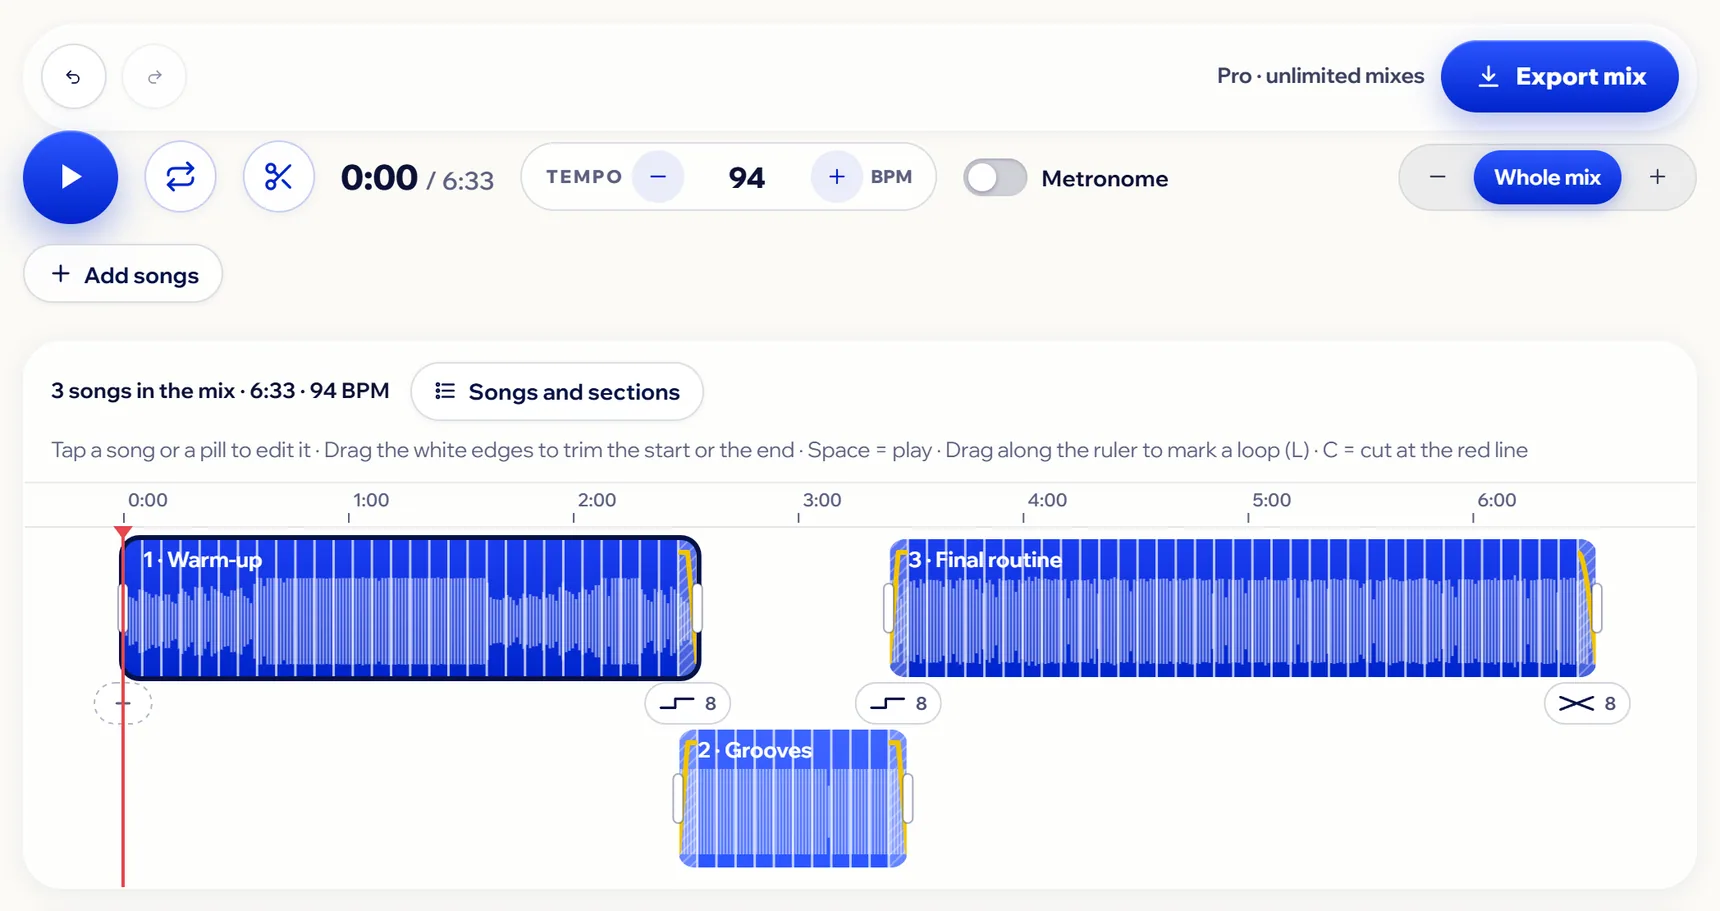This screenshot has height=911, width=1720.
Task: Open the crossfade pill at the mix end
Action: click(1587, 703)
